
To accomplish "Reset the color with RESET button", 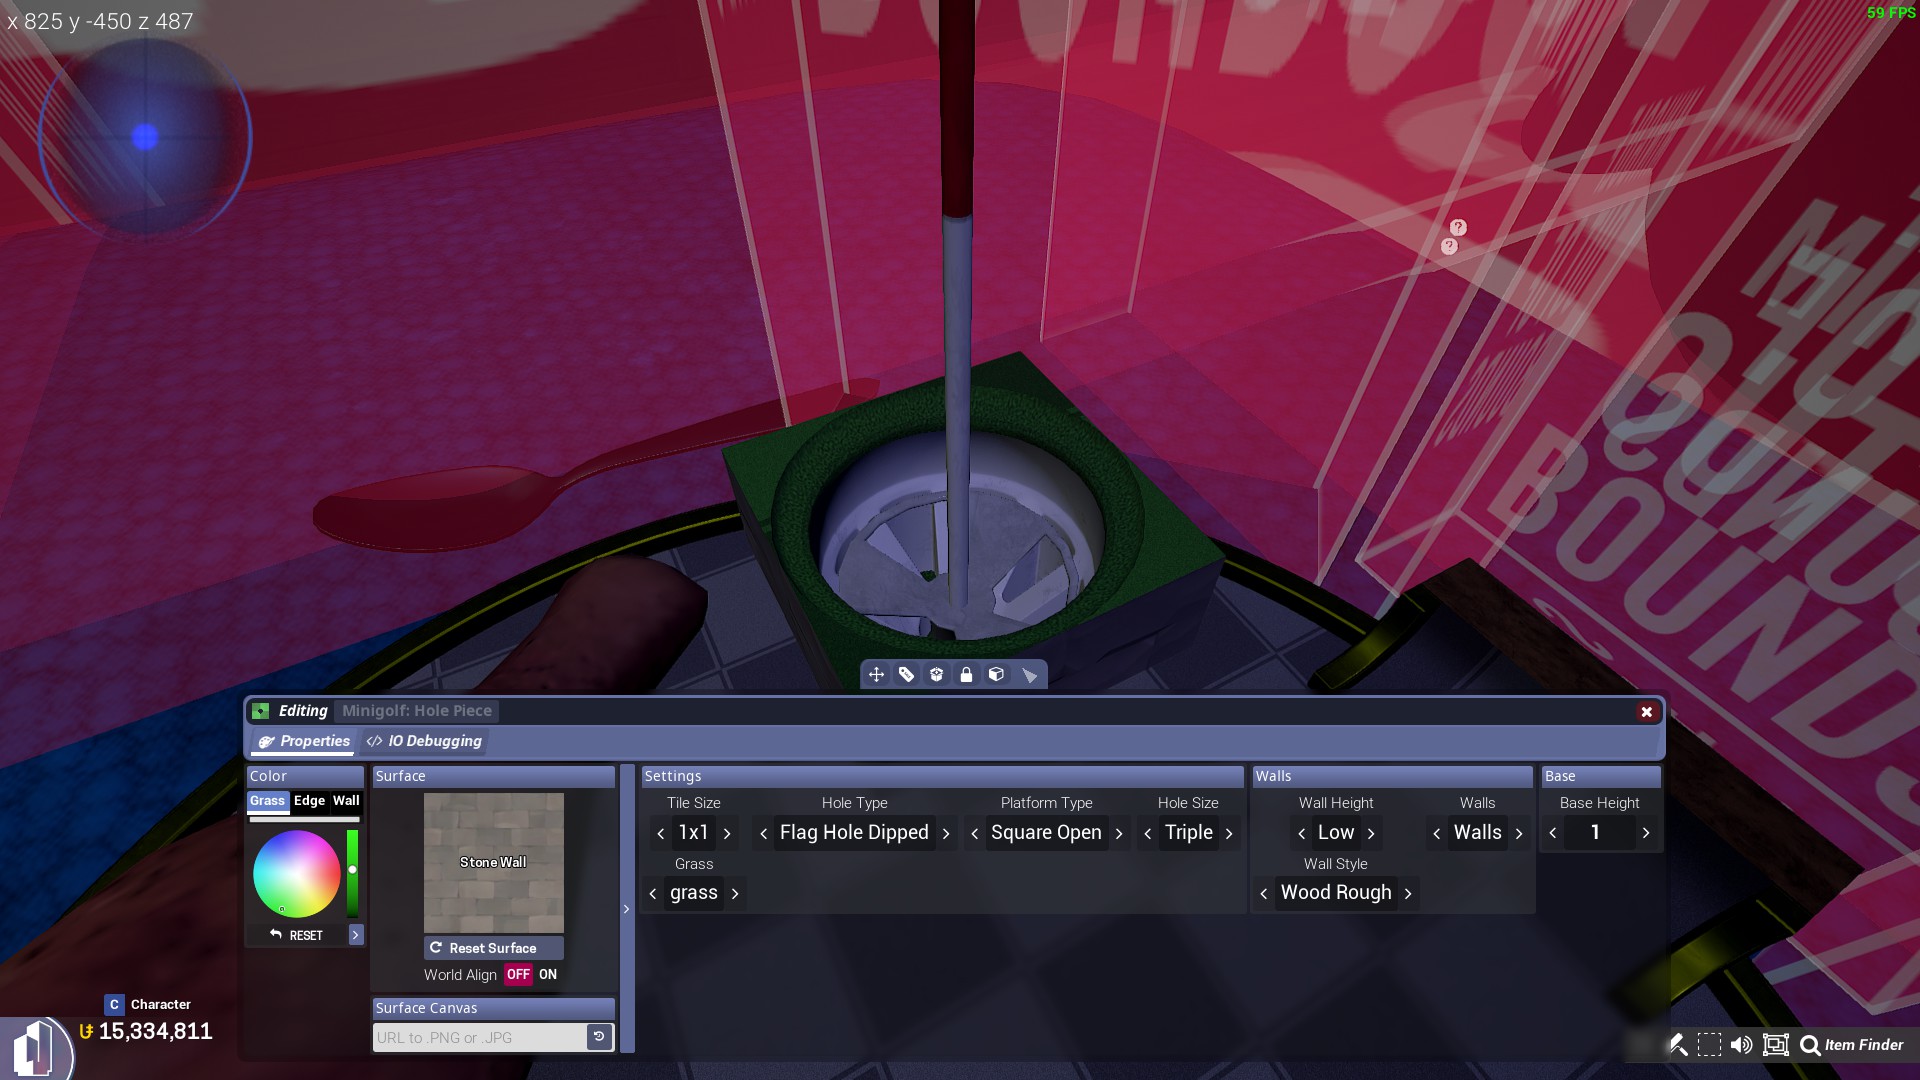I will [x=297, y=935].
